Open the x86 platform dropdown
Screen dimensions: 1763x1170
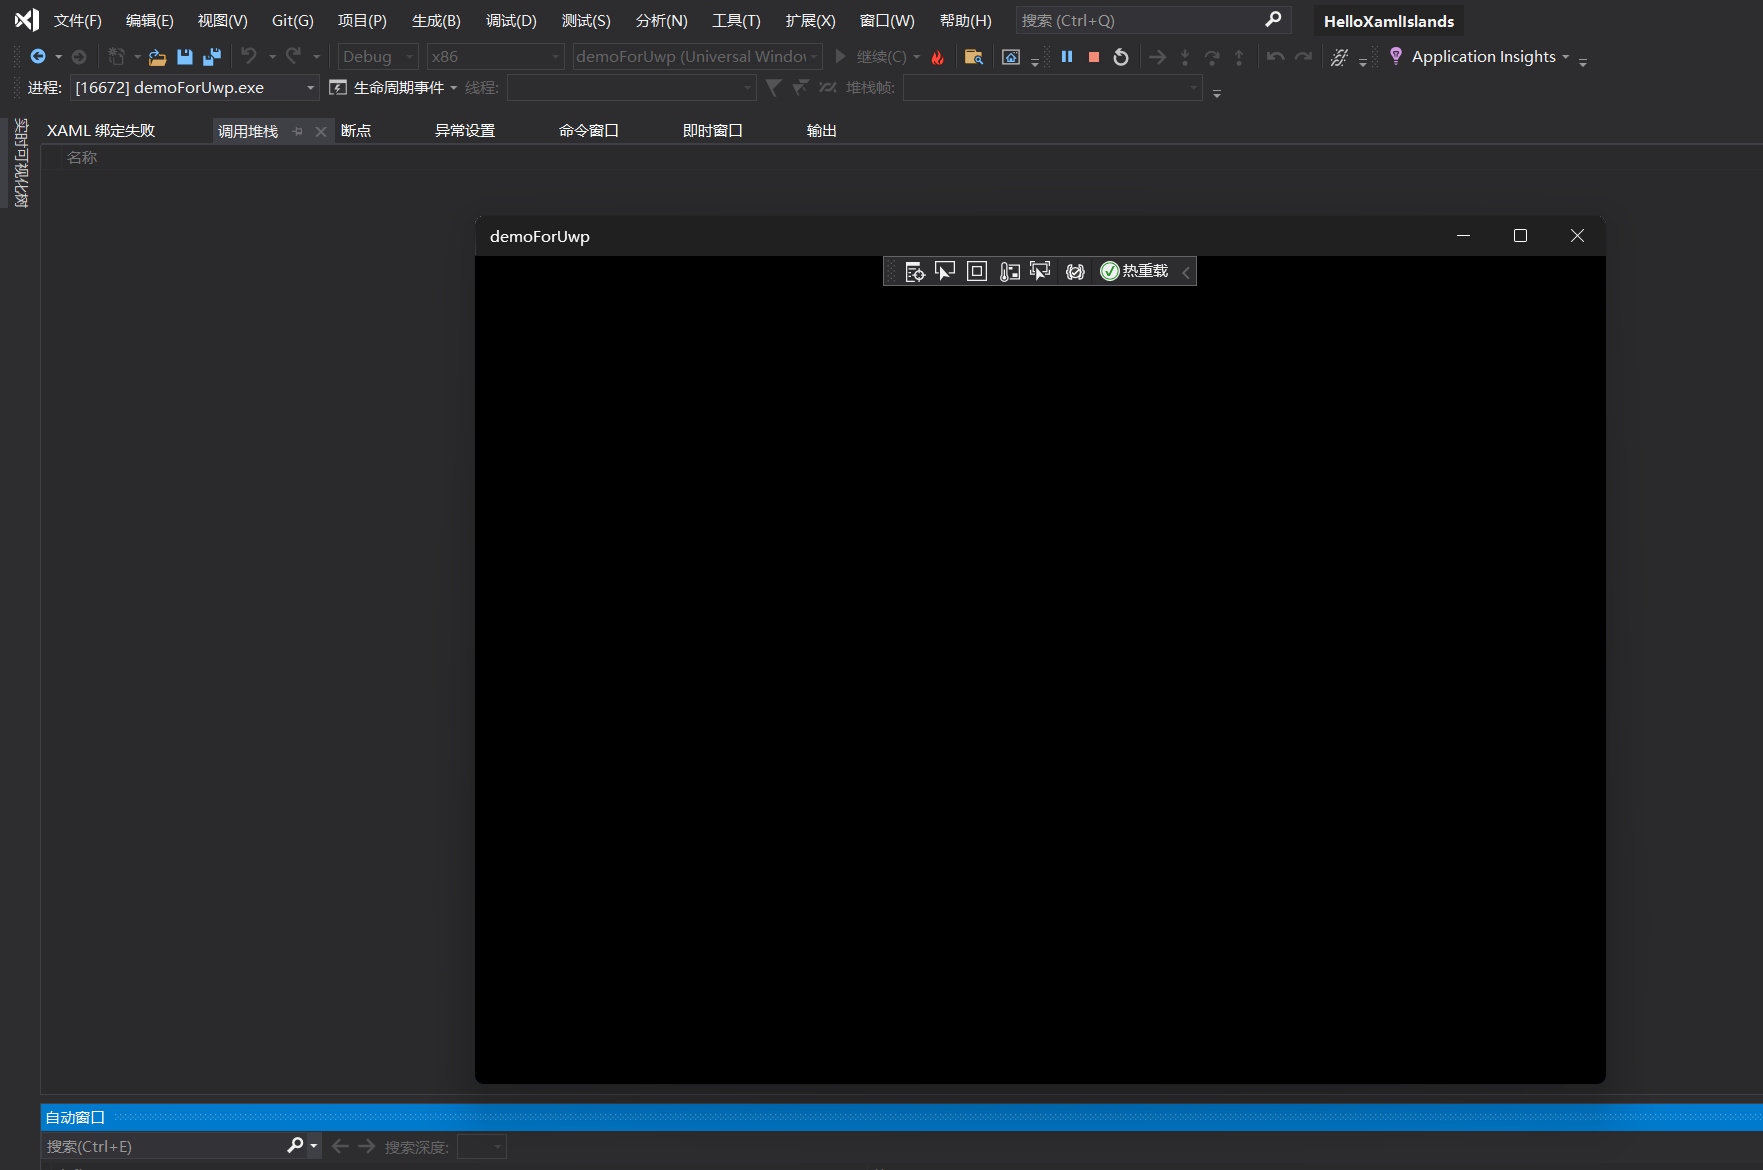pos(494,57)
